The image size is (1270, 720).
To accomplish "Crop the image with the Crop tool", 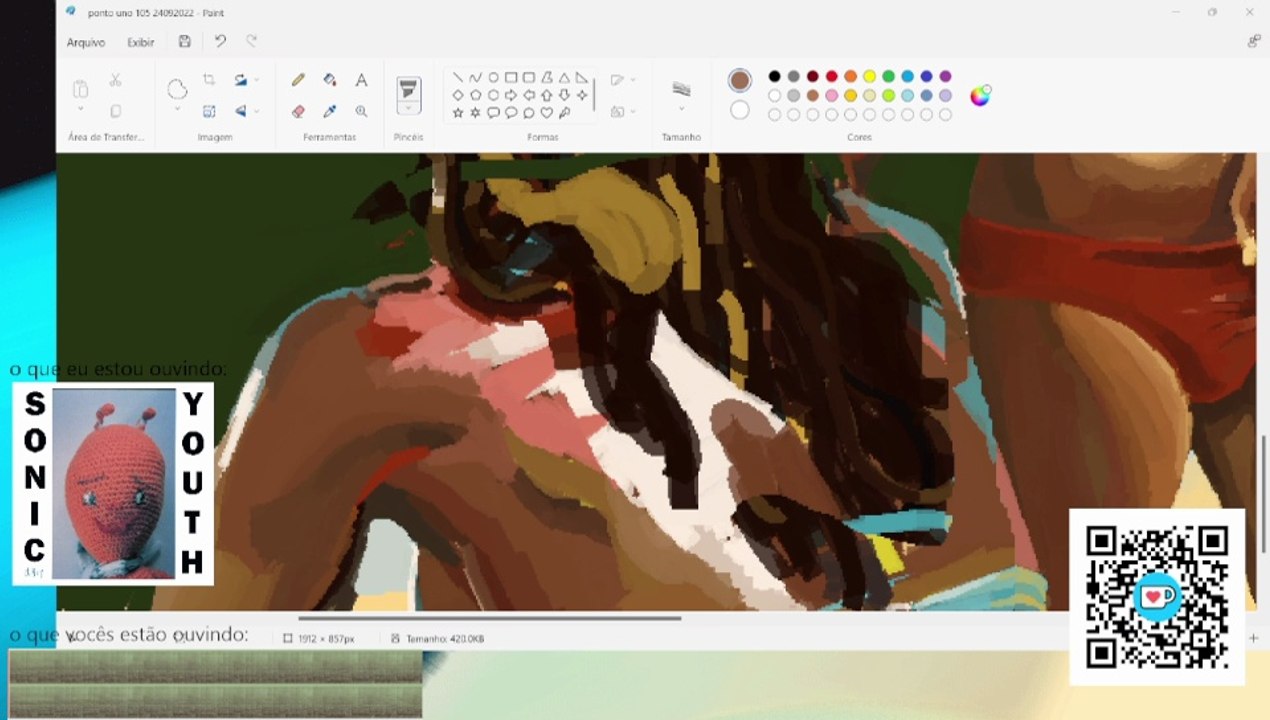I will point(209,80).
